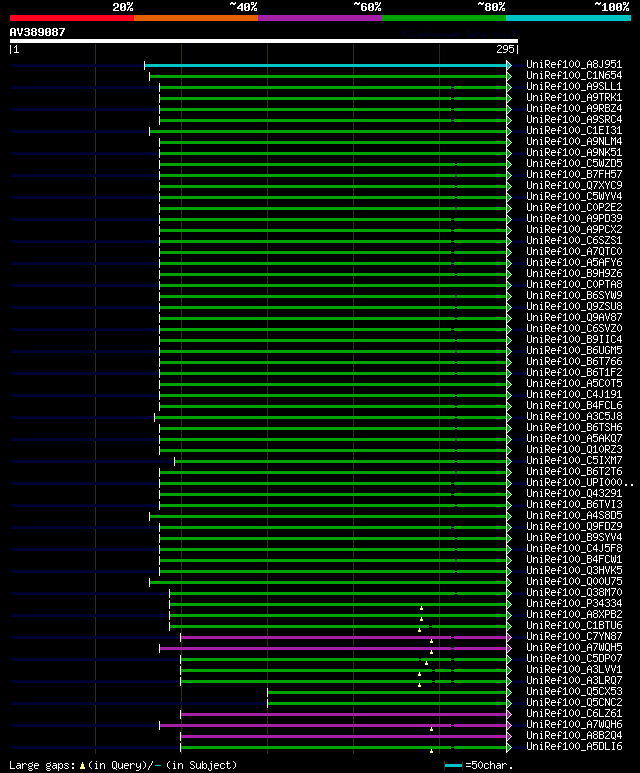Click UniRef100_A9NLM4 hit name
640x773 pixels.
[574, 141]
